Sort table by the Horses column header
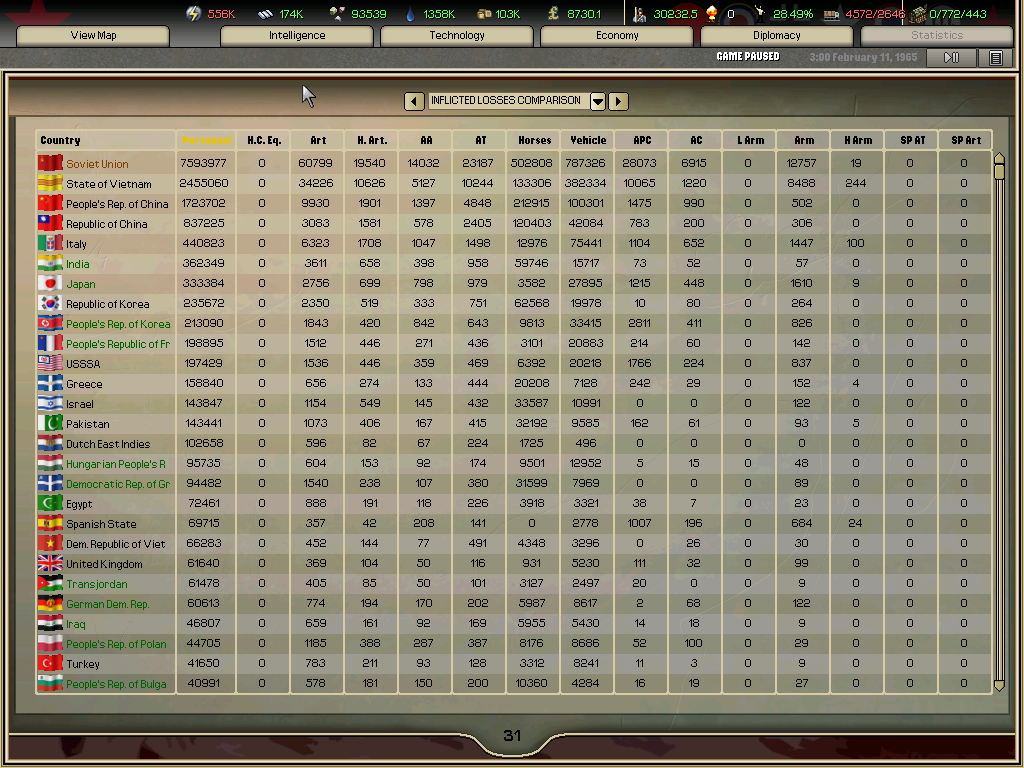Screen dimensions: 1024x768 pyautogui.click(x=534, y=140)
